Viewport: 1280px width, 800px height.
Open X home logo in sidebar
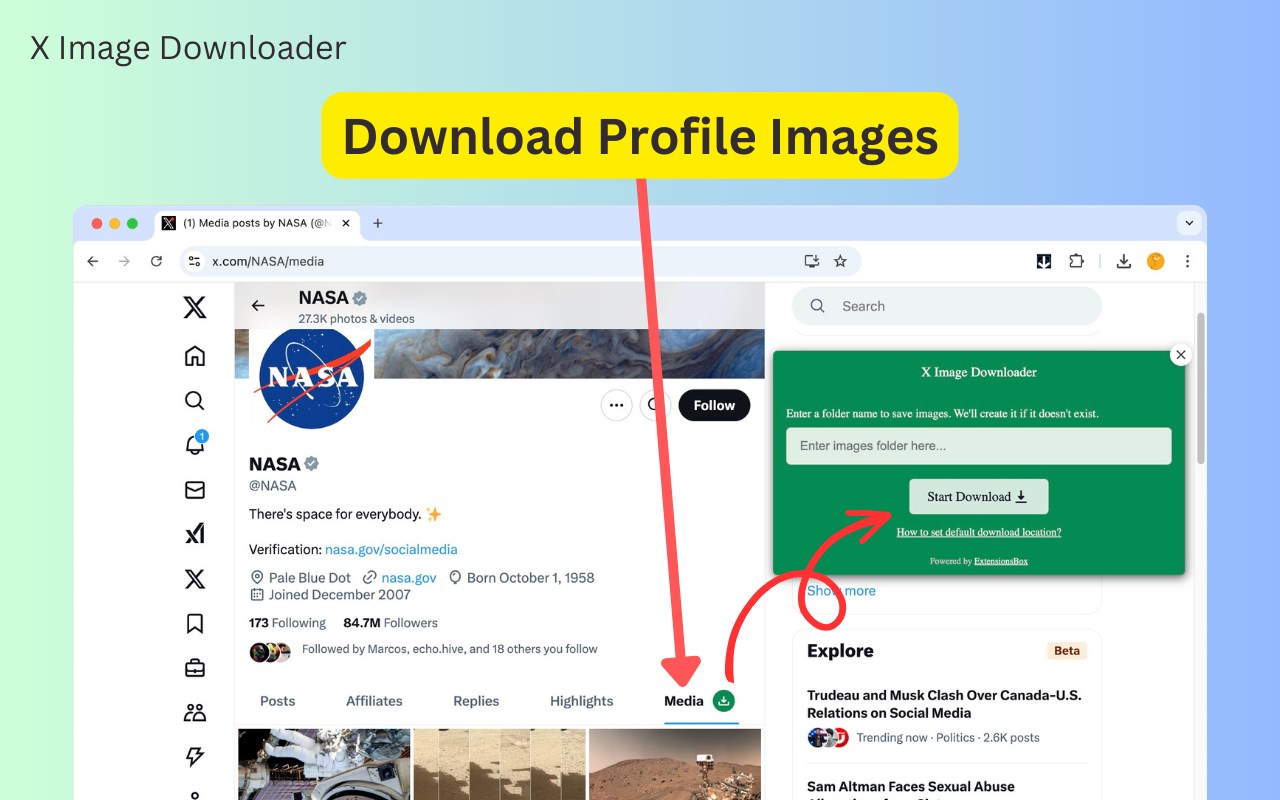[195, 308]
